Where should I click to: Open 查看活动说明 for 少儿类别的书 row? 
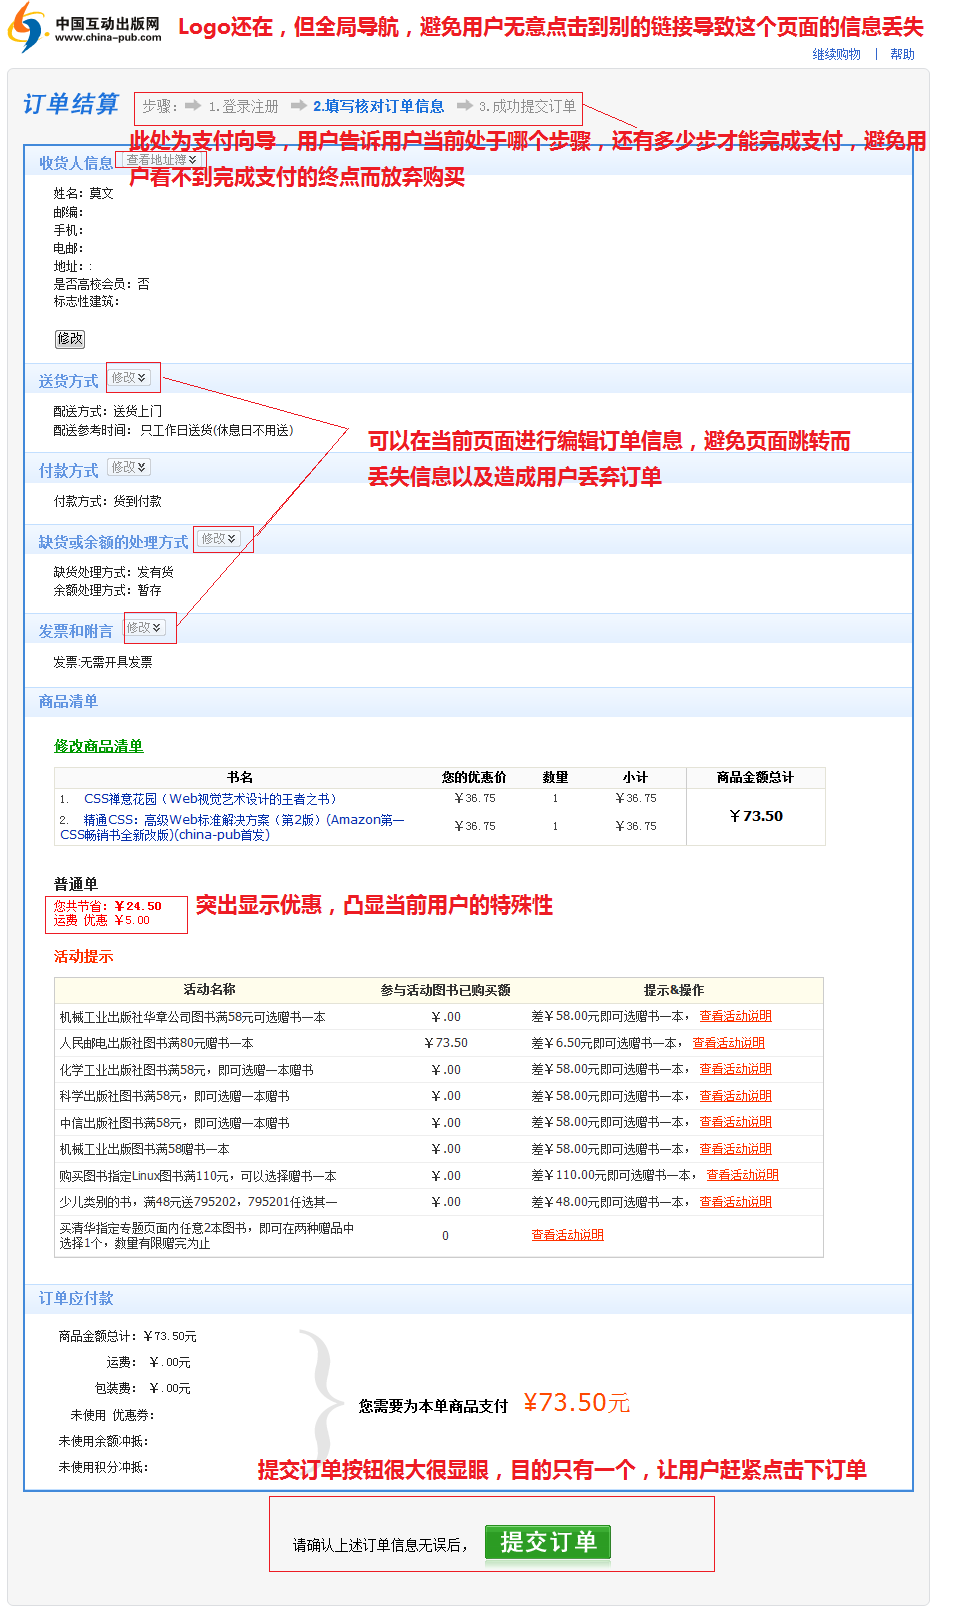pyautogui.click(x=735, y=1202)
